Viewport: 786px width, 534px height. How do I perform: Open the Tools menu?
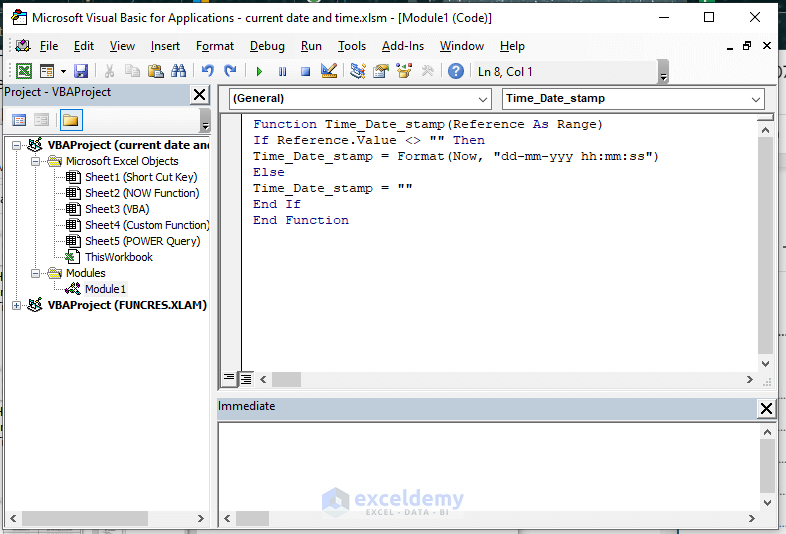point(351,46)
